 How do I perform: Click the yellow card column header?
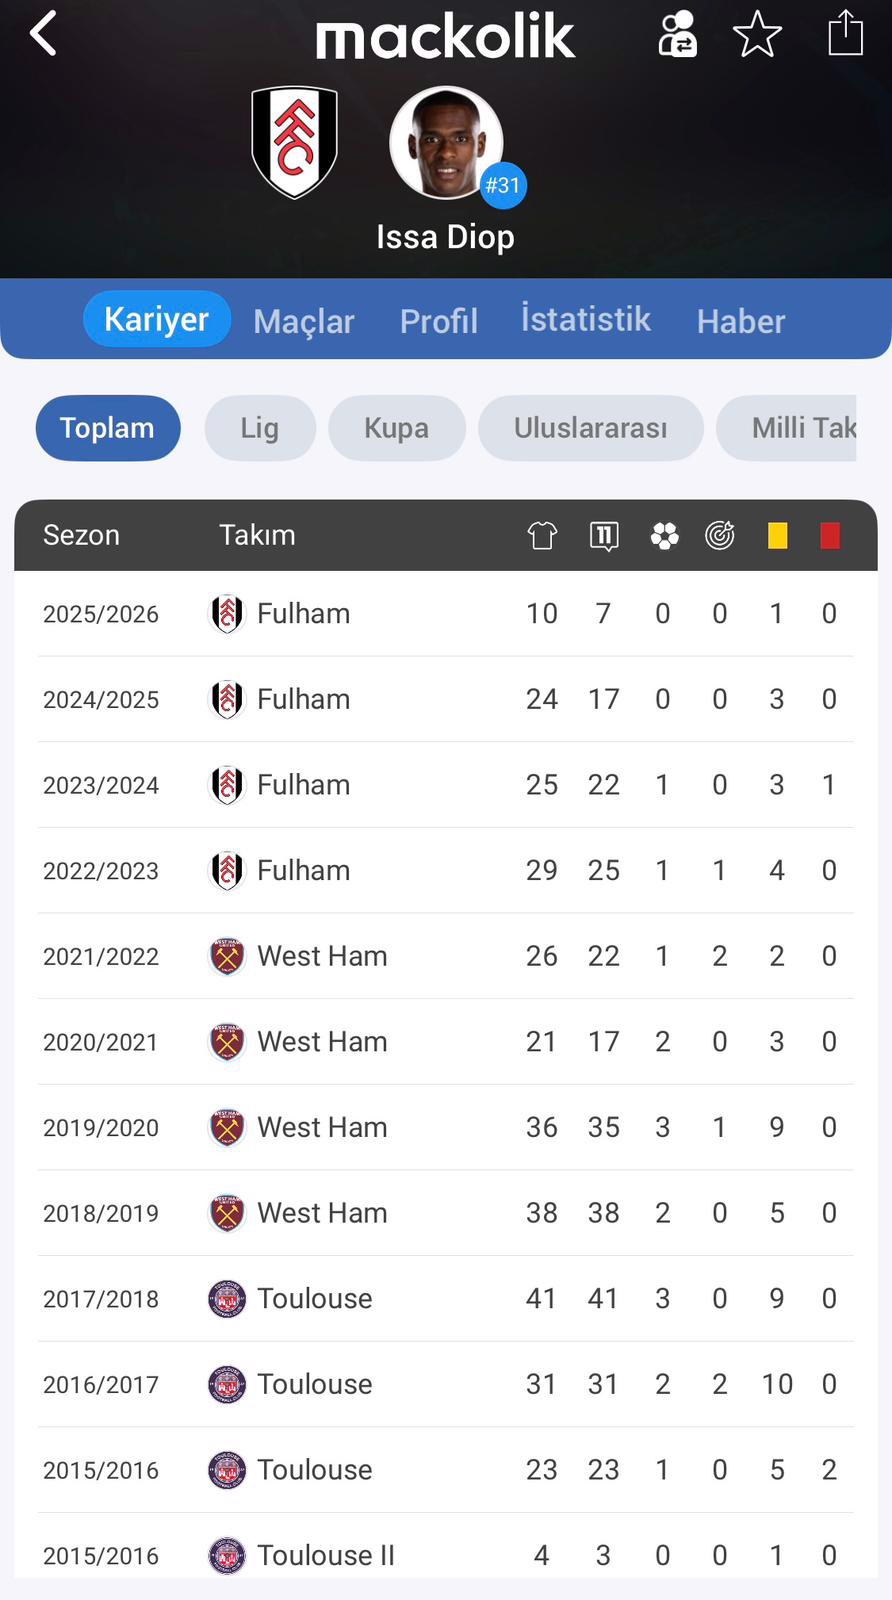(x=777, y=536)
